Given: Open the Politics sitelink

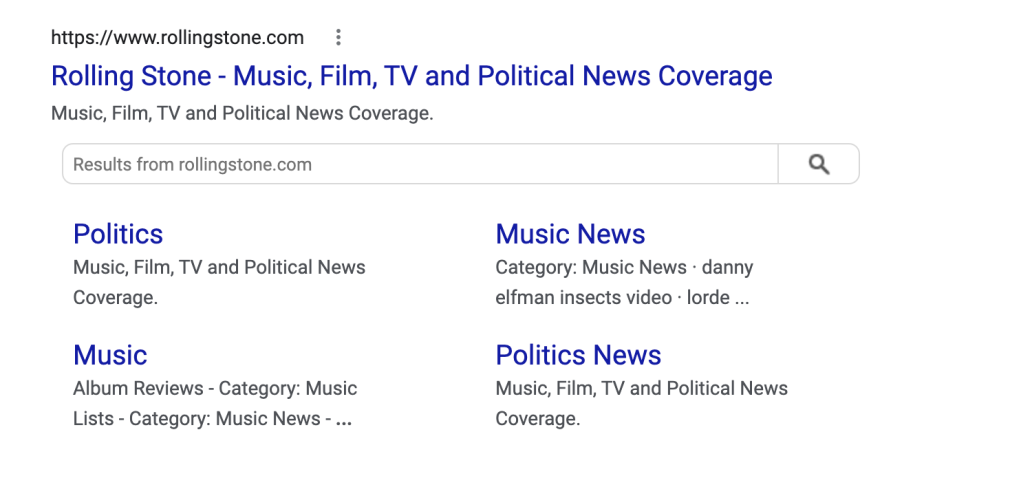Looking at the screenshot, I should click(x=118, y=234).
